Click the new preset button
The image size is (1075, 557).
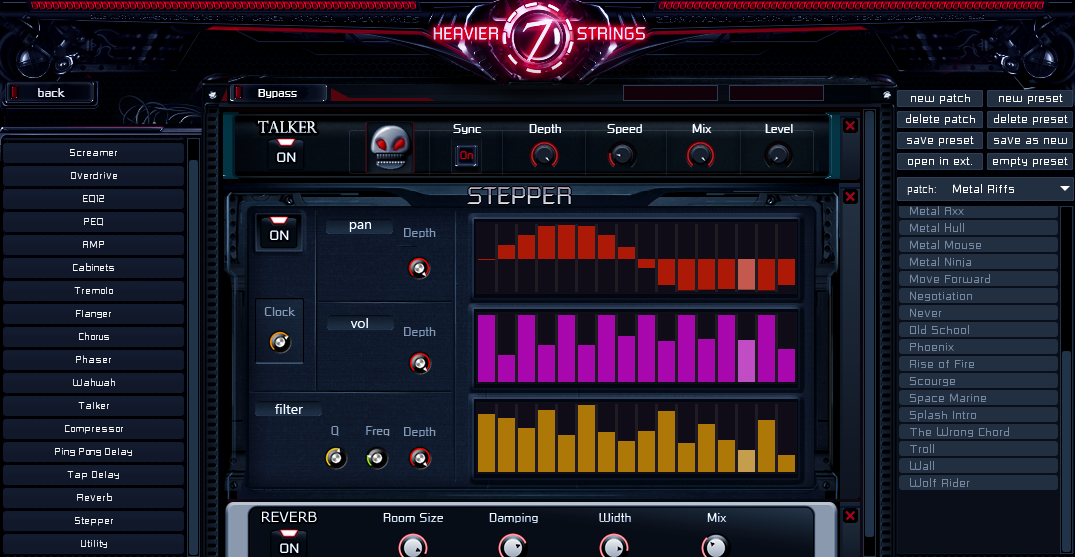[1030, 98]
